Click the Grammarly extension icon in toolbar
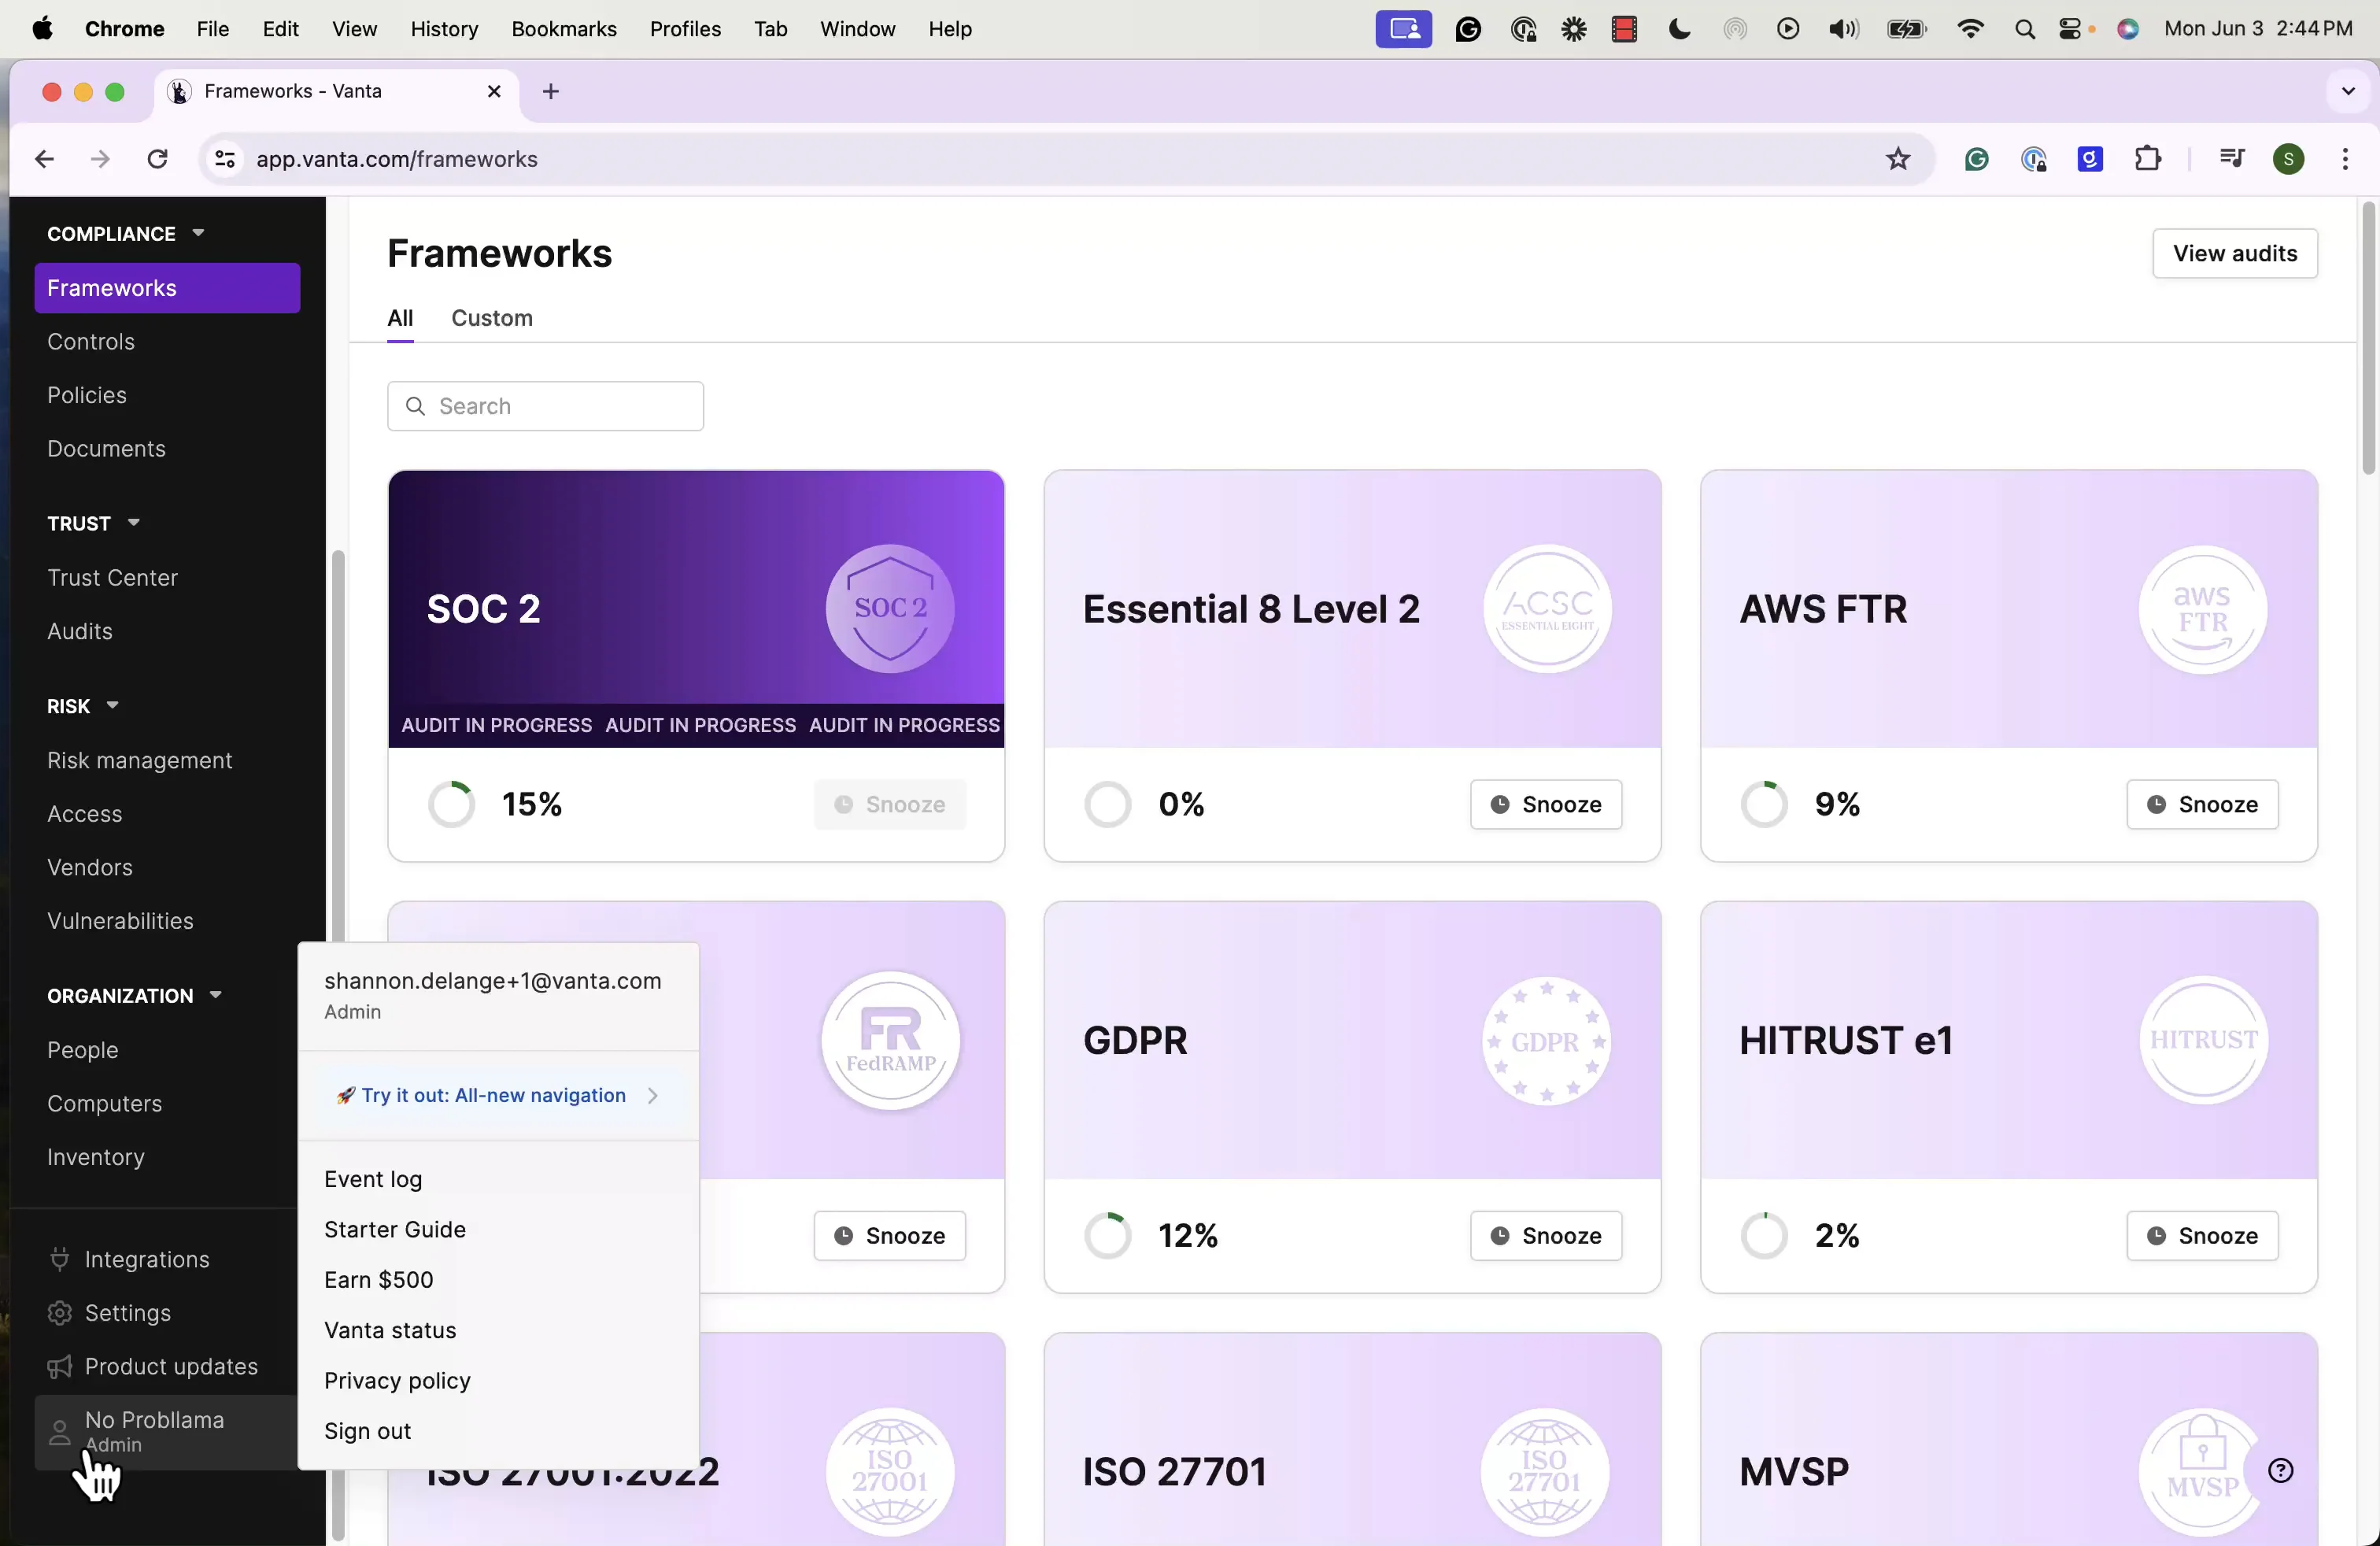The image size is (2380, 1546). click(1976, 159)
